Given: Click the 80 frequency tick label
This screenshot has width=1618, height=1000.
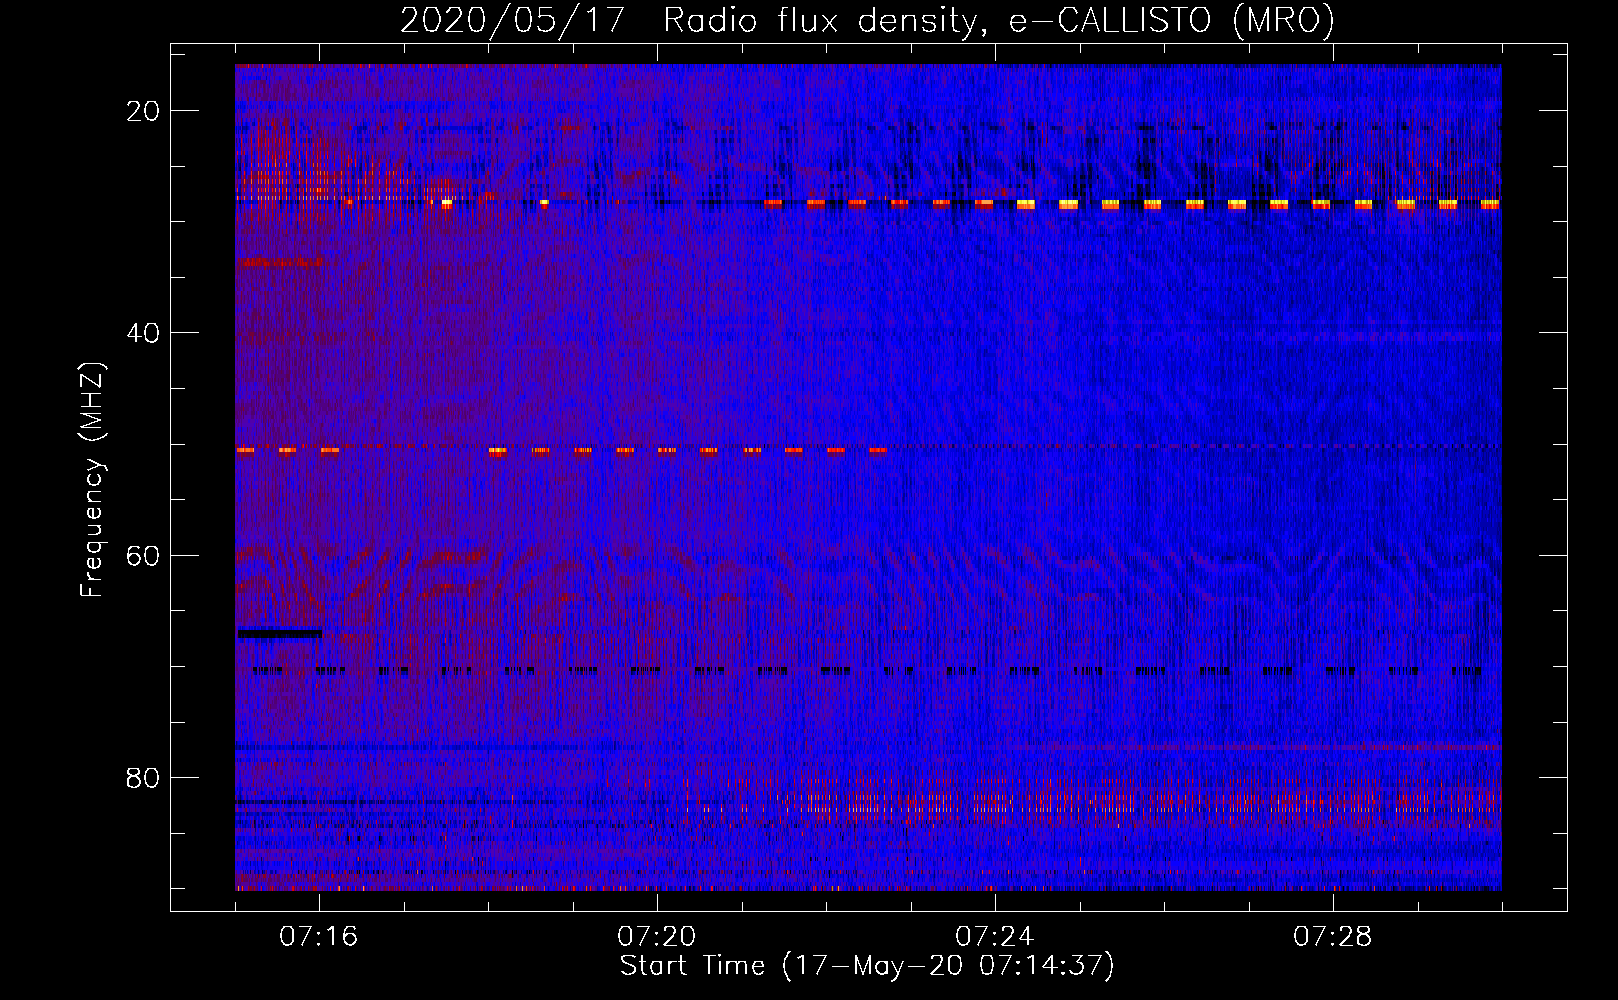Looking at the screenshot, I should pyautogui.click(x=143, y=778).
